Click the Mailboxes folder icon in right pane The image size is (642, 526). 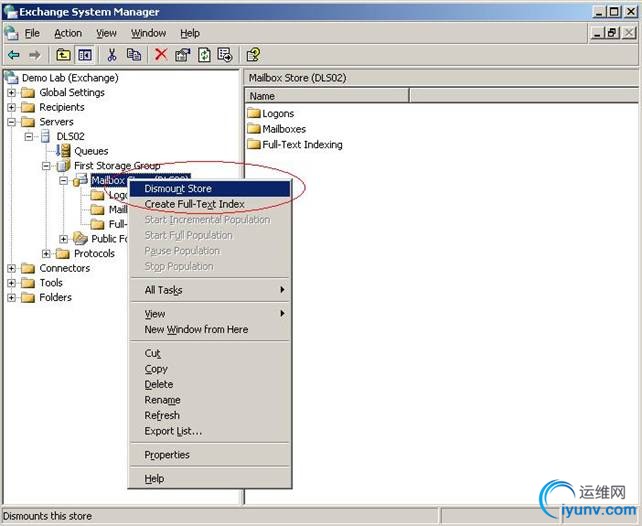(254, 129)
